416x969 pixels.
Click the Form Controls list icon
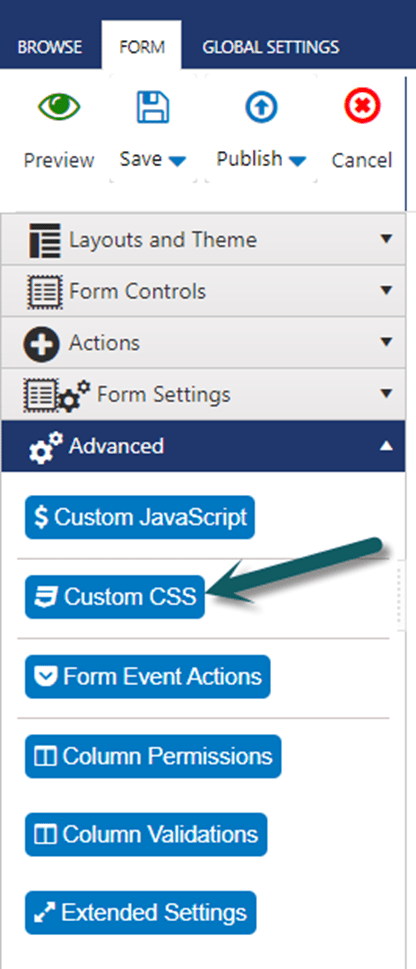[45, 291]
